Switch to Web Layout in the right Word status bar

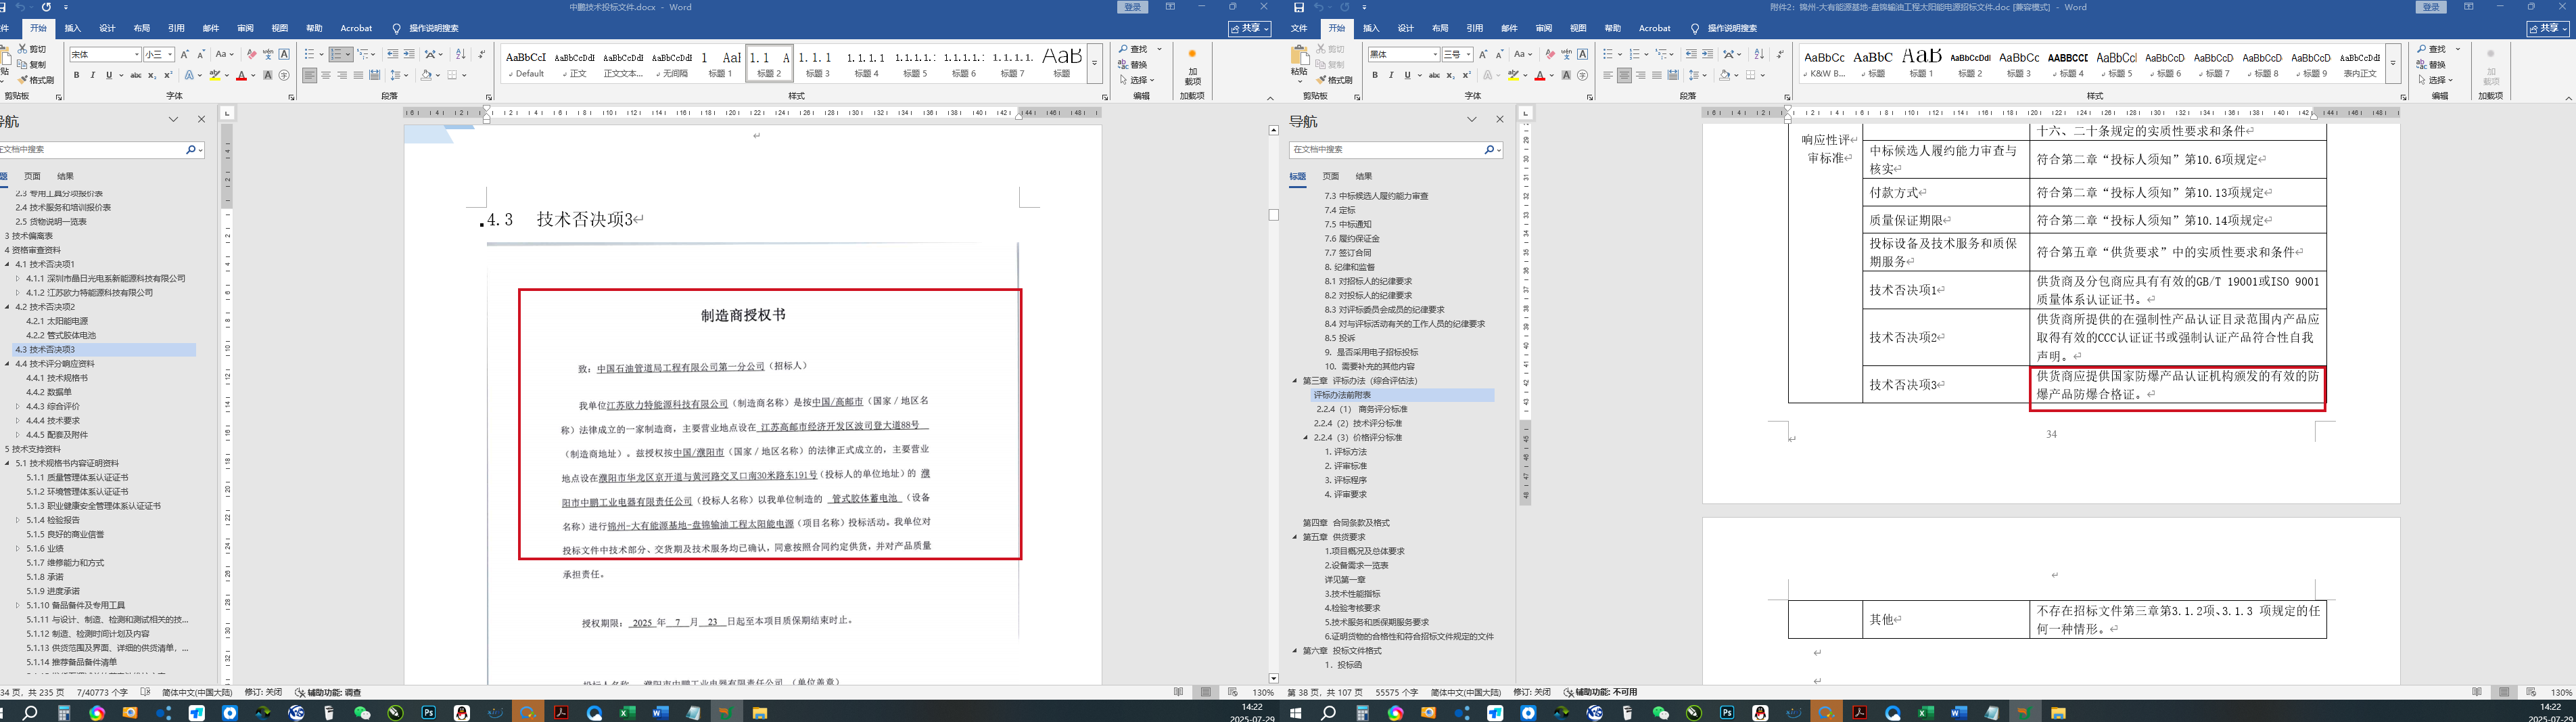pos(2531,692)
